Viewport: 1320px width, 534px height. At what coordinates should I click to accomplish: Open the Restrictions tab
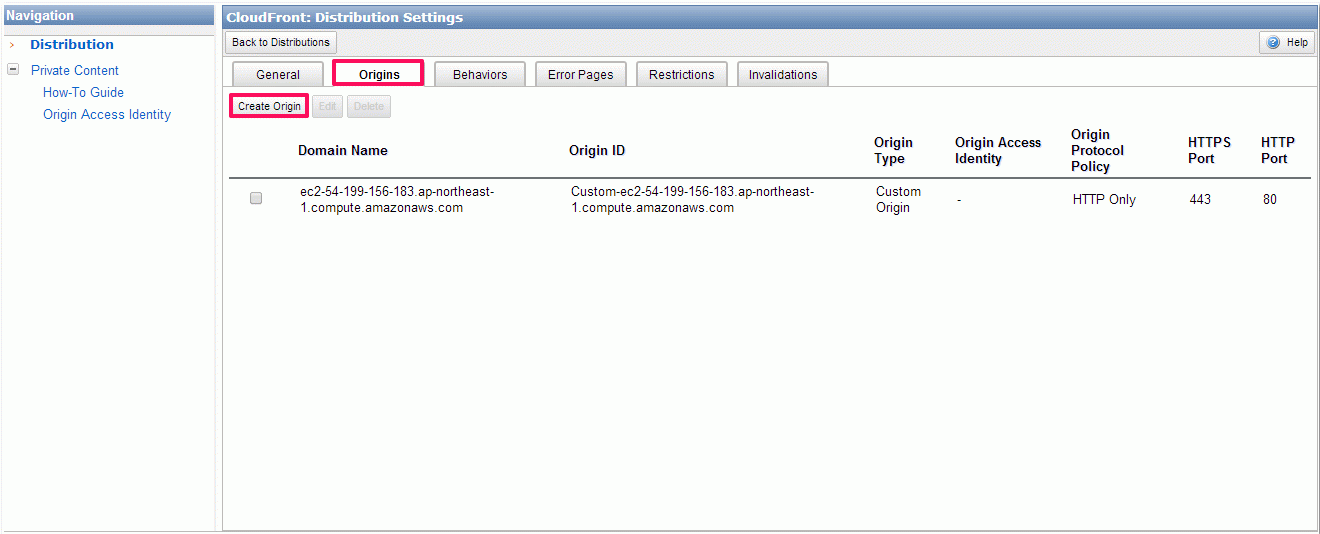pyautogui.click(x=682, y=75)
